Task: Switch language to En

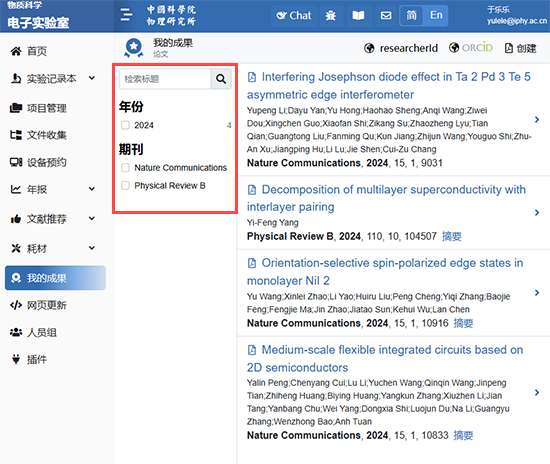Action: [436, 15]
